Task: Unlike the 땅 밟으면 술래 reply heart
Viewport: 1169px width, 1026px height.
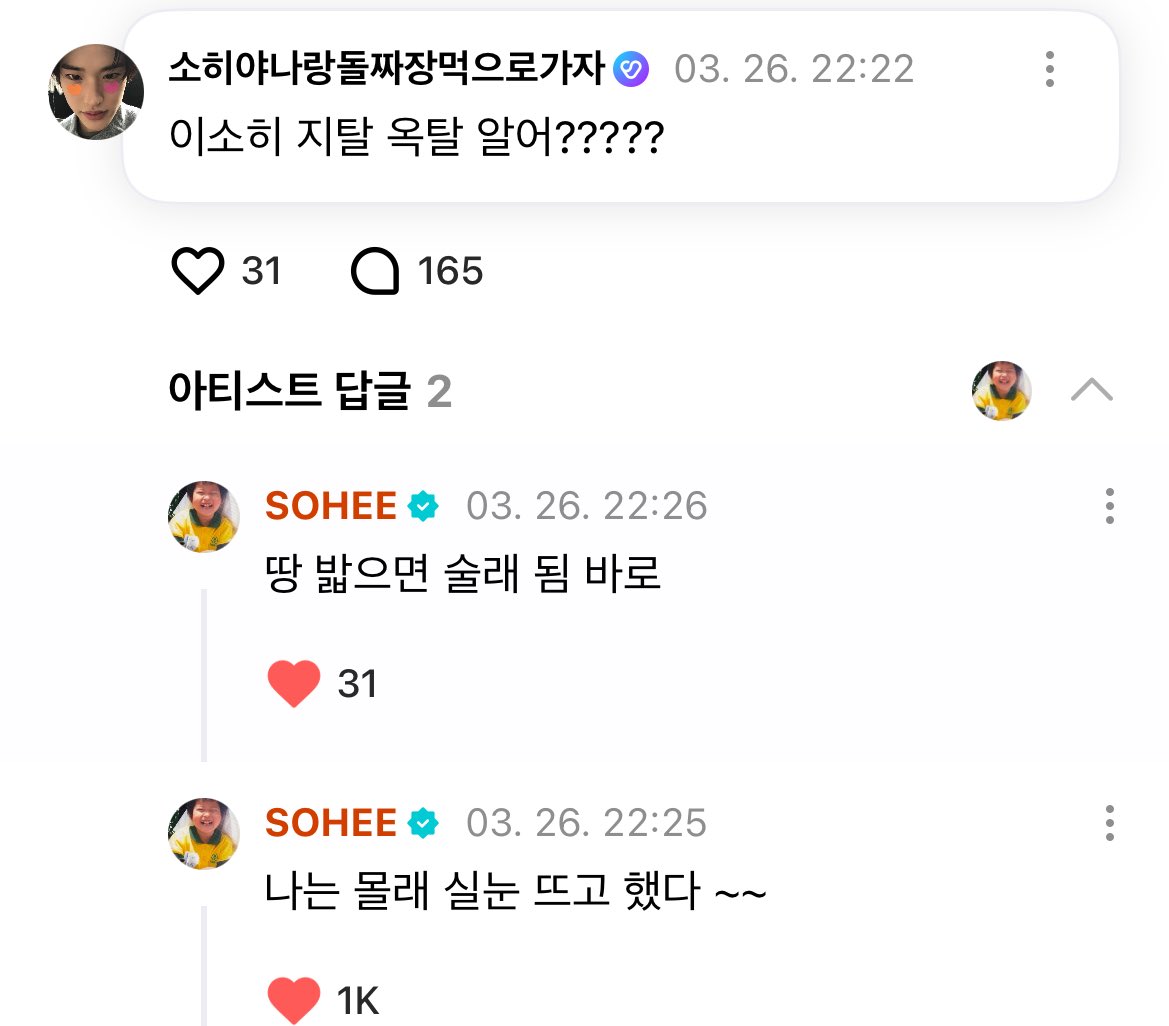Action: (294, 683)
